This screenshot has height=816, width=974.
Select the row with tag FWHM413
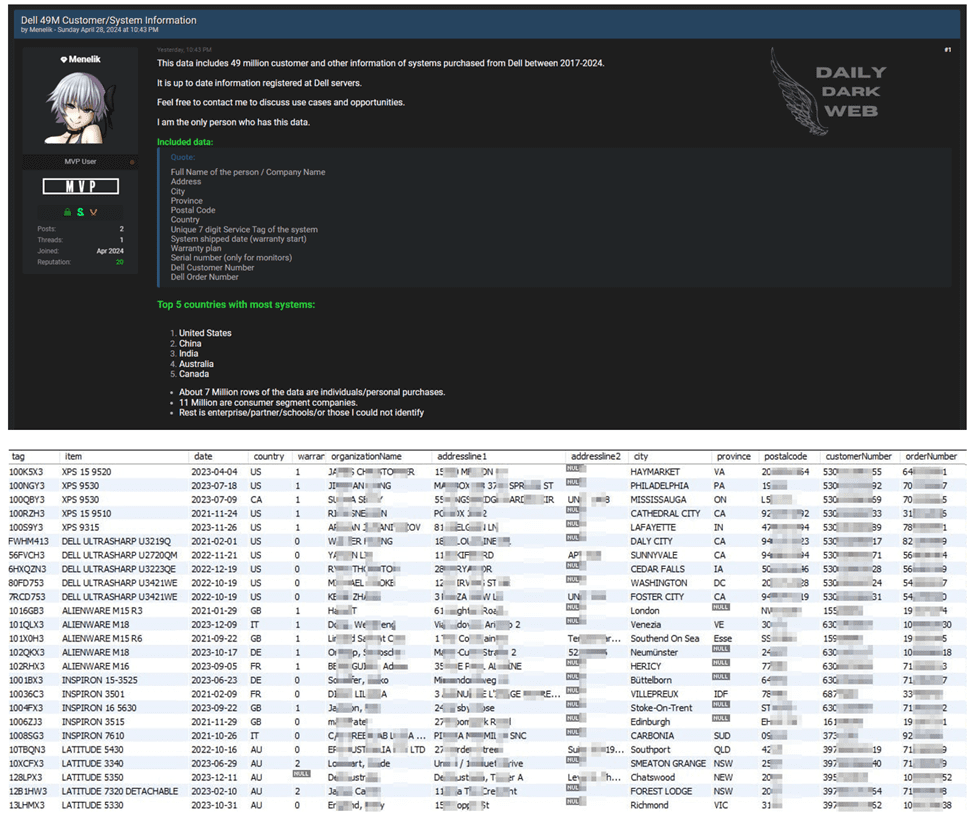coord(30,541)
